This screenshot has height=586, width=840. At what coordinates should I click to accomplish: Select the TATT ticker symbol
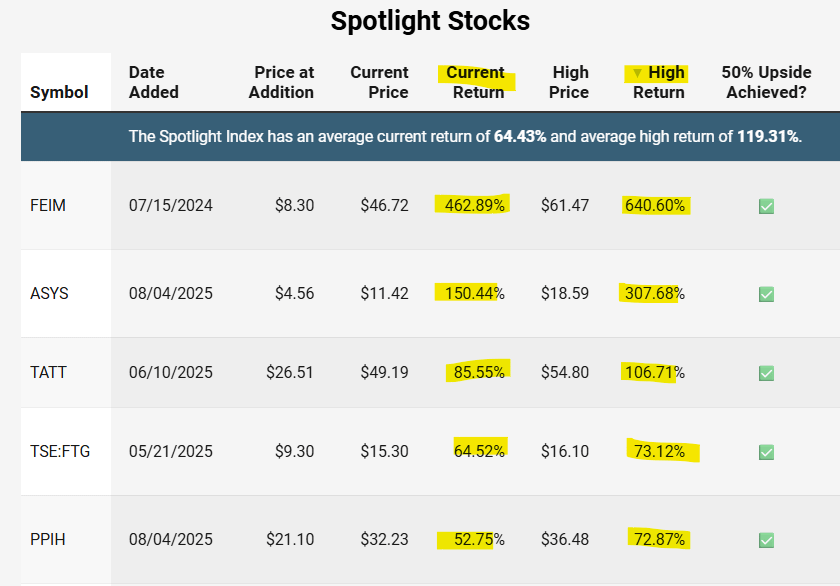tap(48, 372)
